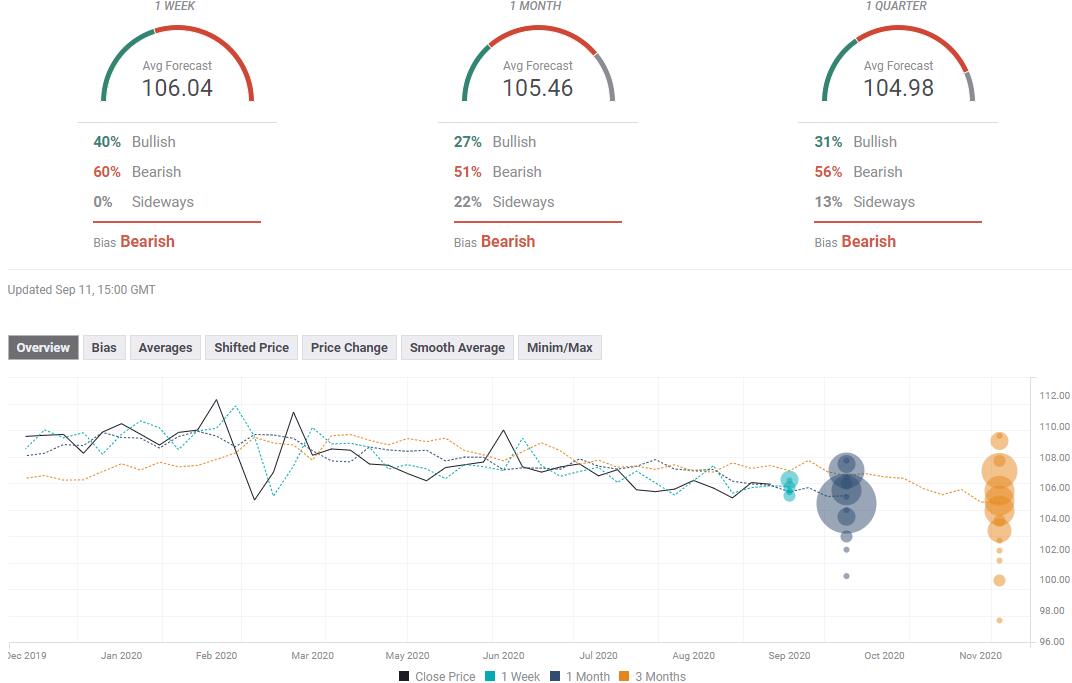Click the lowest navy 1 Month forecast dot
The image size is (1072, 683).
[846, 576]
